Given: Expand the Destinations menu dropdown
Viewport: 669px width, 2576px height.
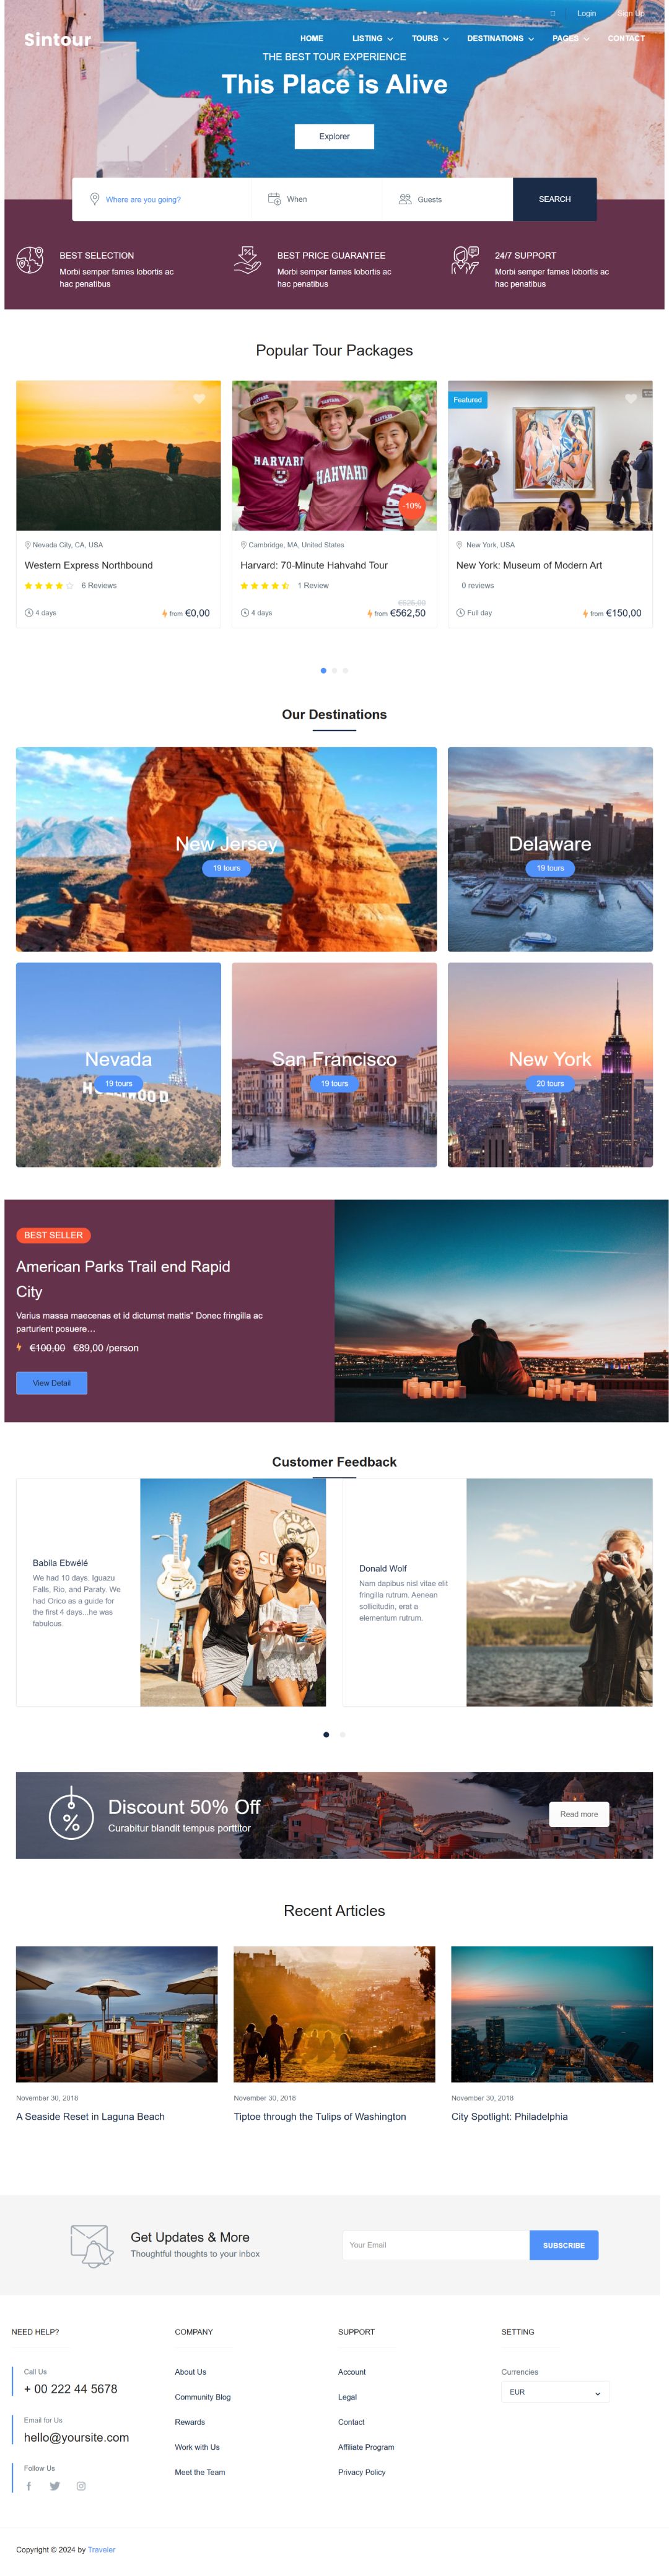Looking at the screenshot, I should [500, 38].
